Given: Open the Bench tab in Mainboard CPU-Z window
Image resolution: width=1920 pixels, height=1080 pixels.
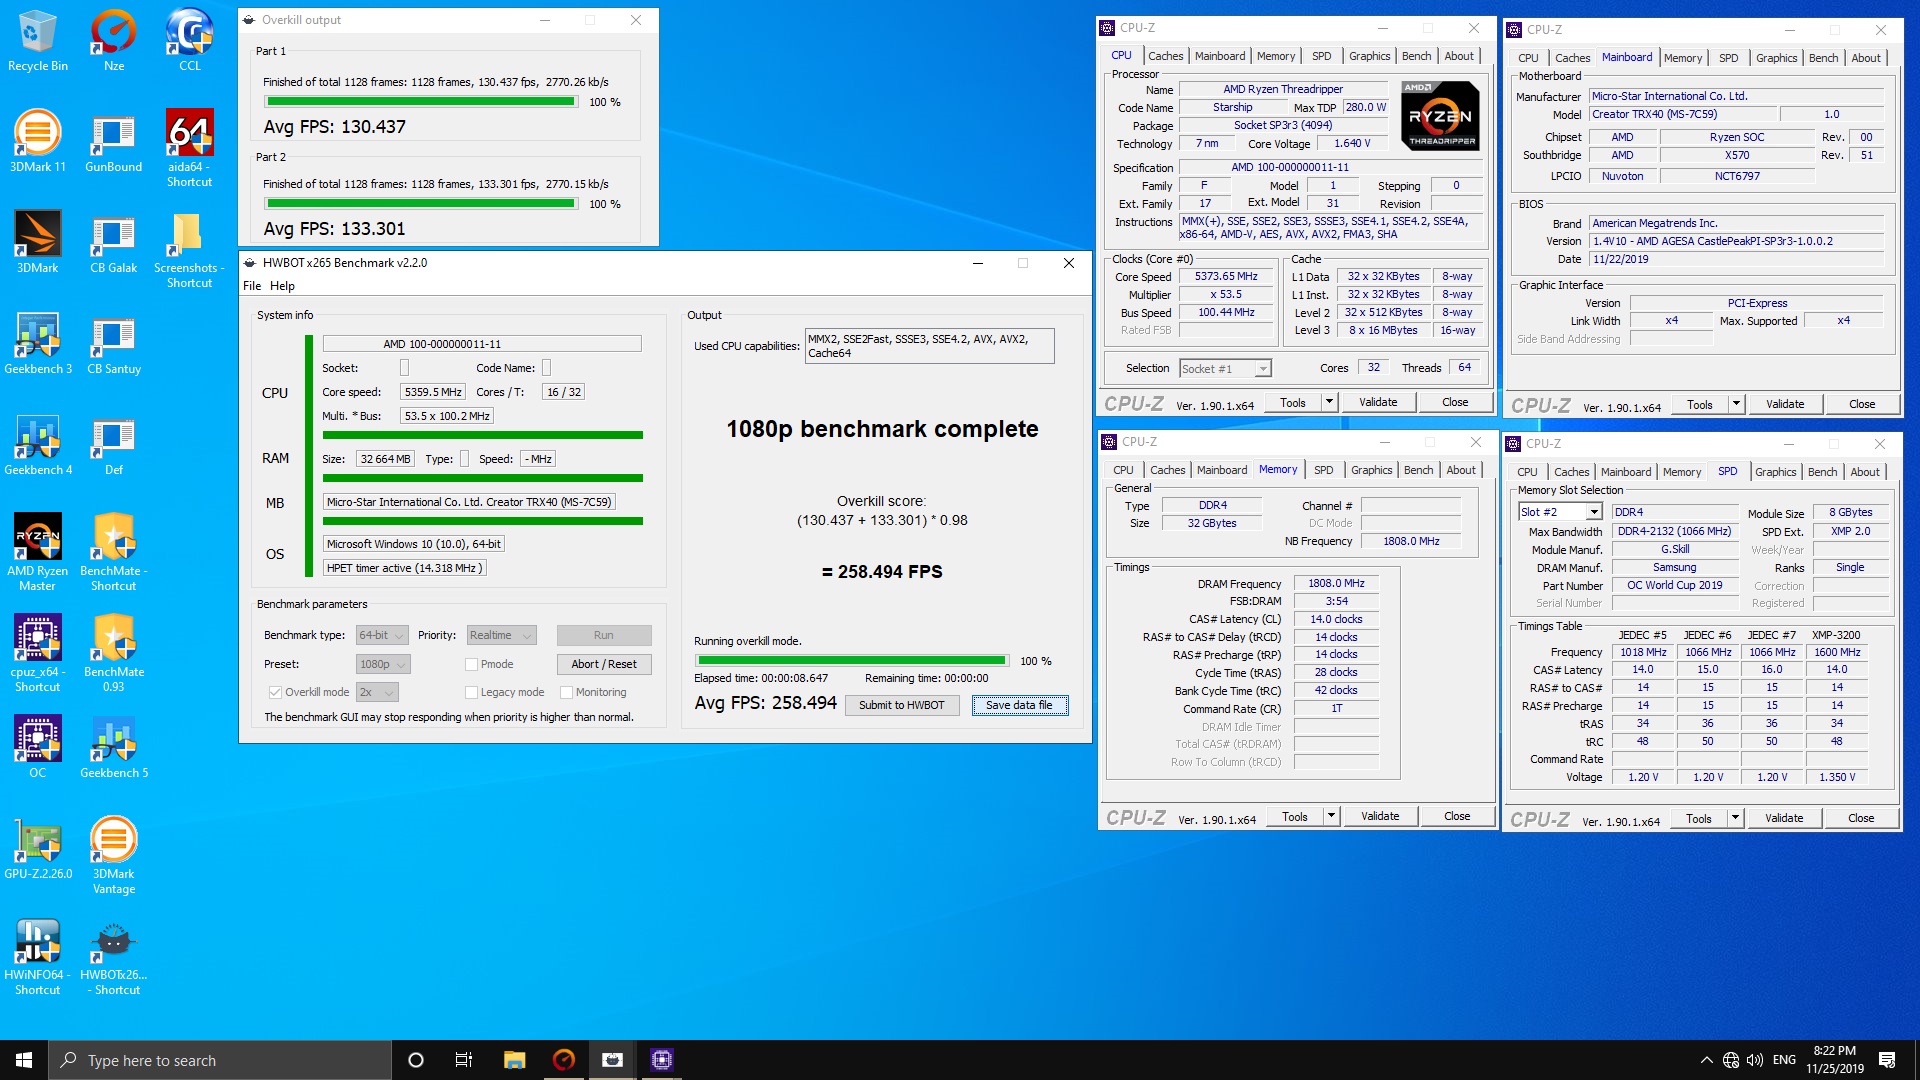Looking at the screenshot, I should tap(1823, 58).
